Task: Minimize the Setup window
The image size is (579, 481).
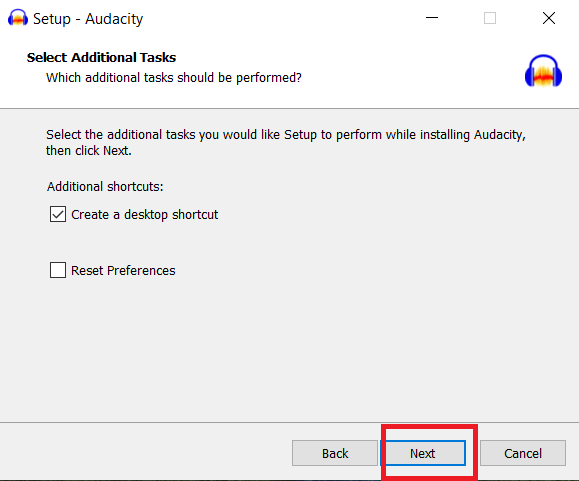Action: [432, 18]
